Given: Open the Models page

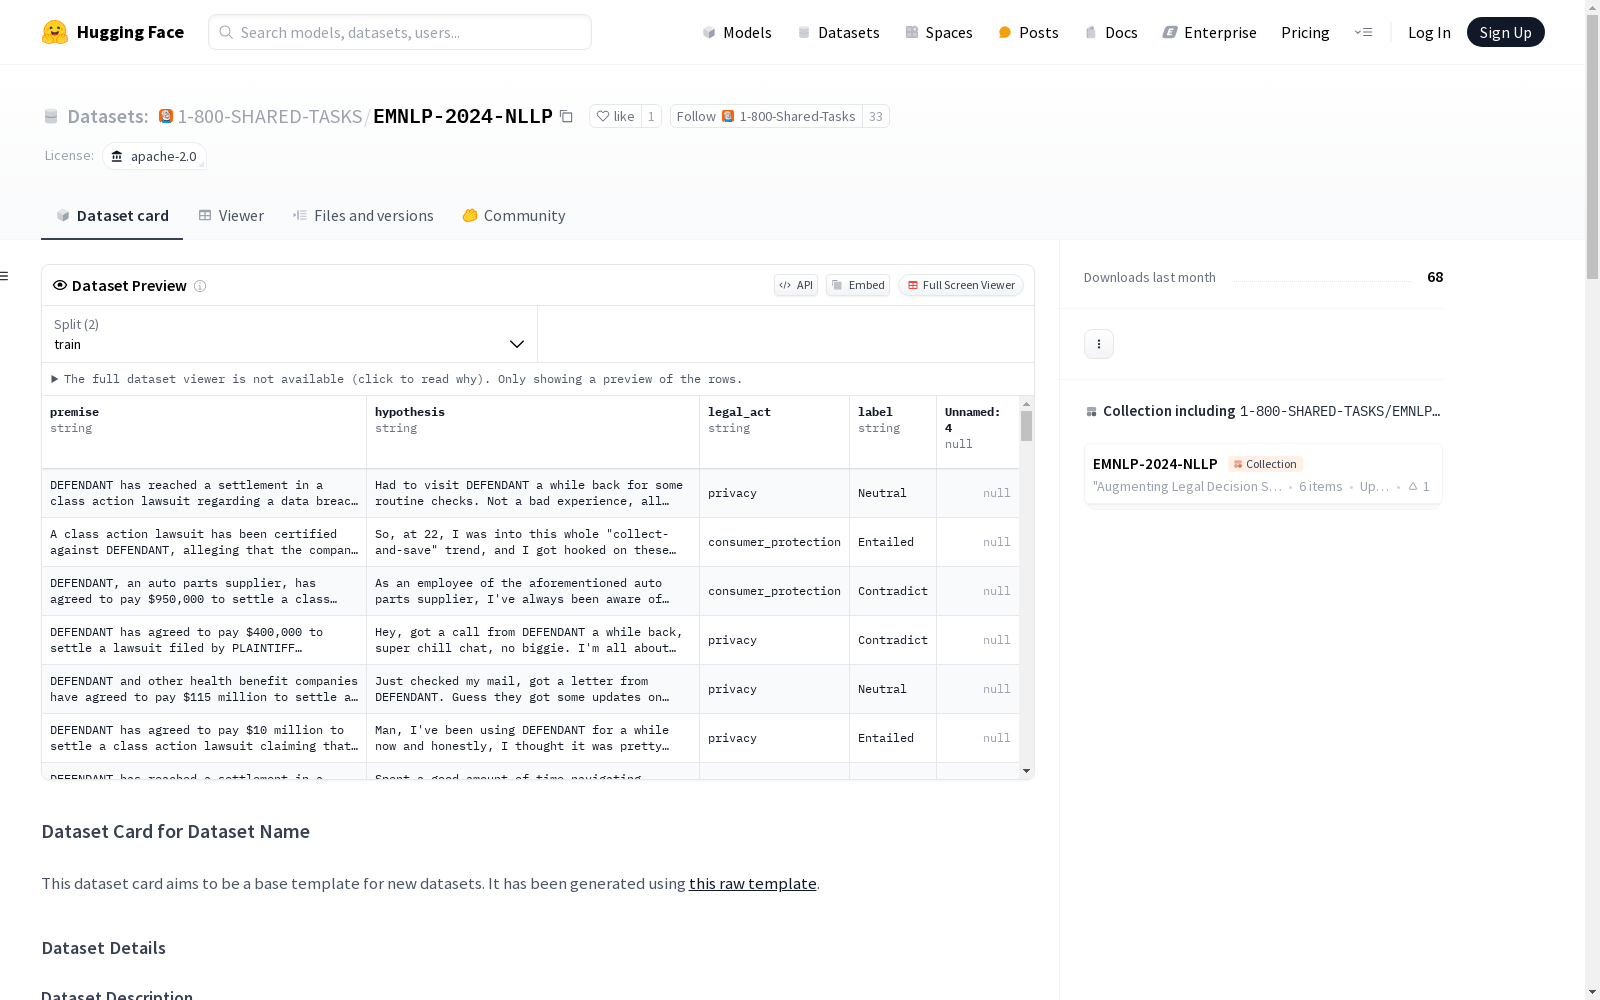Looking at the screenshot, I should tap(737, 32).
